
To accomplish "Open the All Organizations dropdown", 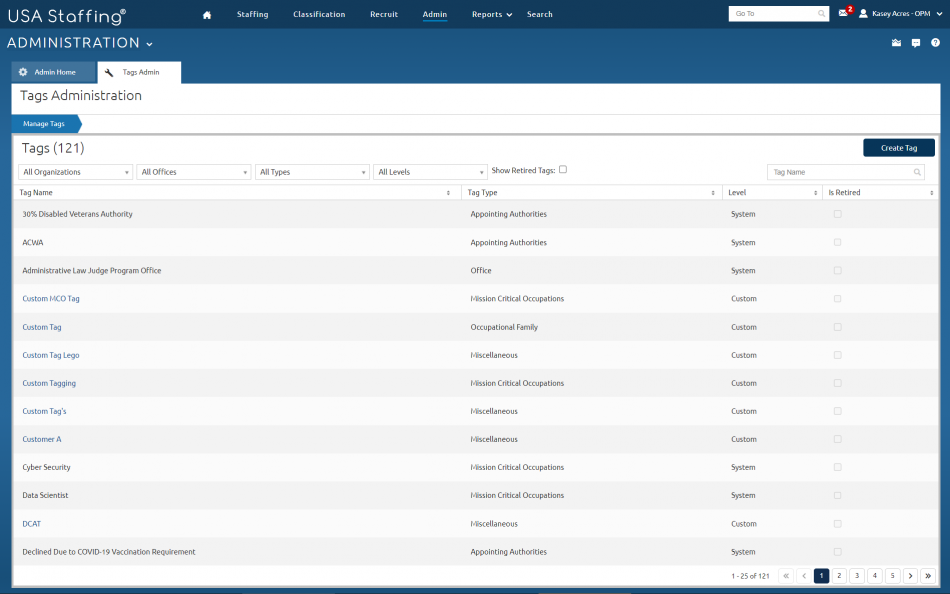I will [76, 172].
